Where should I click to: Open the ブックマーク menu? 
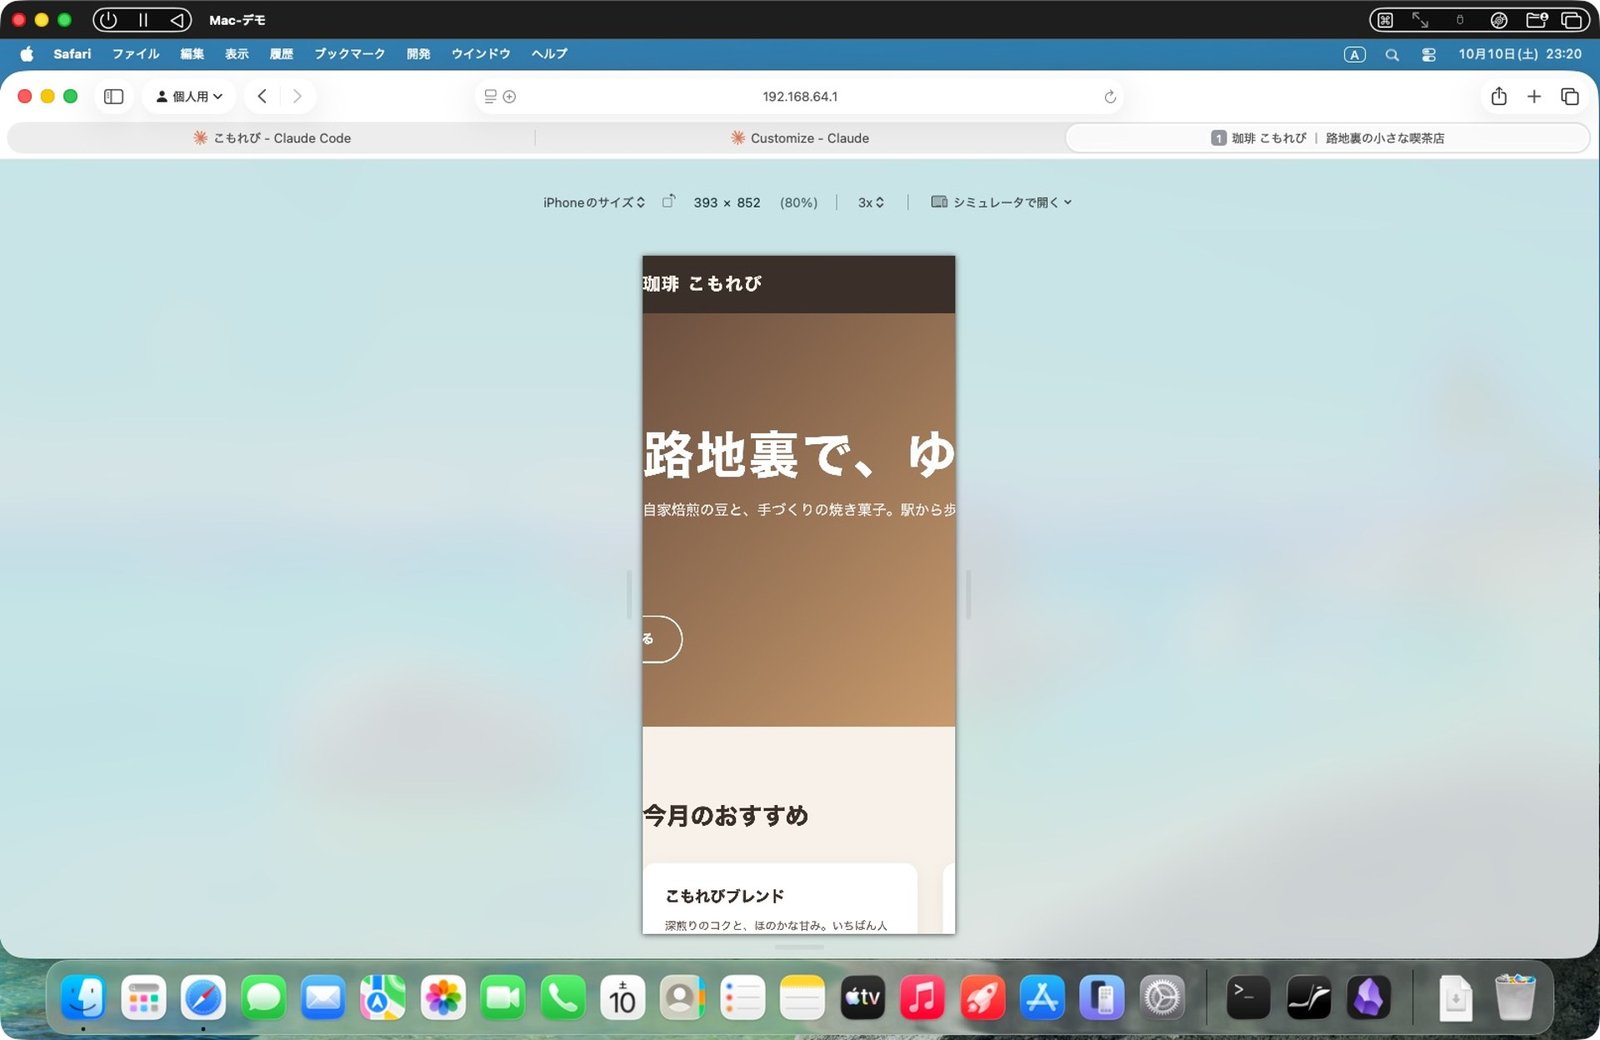[350, 54]
